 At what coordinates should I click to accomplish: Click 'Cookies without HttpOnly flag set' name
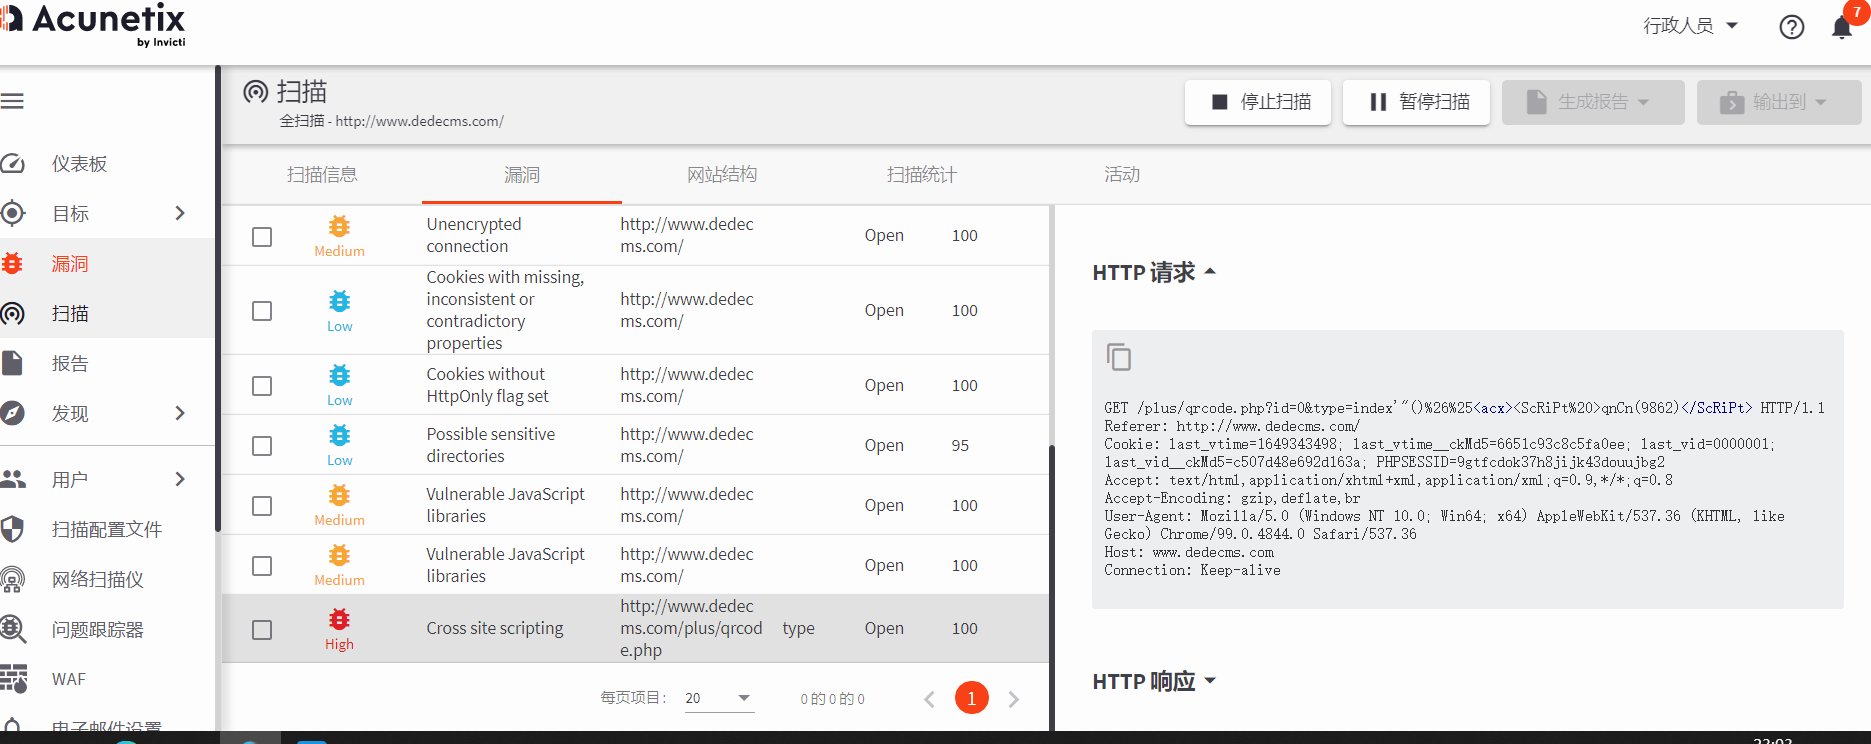pos(487,385)
